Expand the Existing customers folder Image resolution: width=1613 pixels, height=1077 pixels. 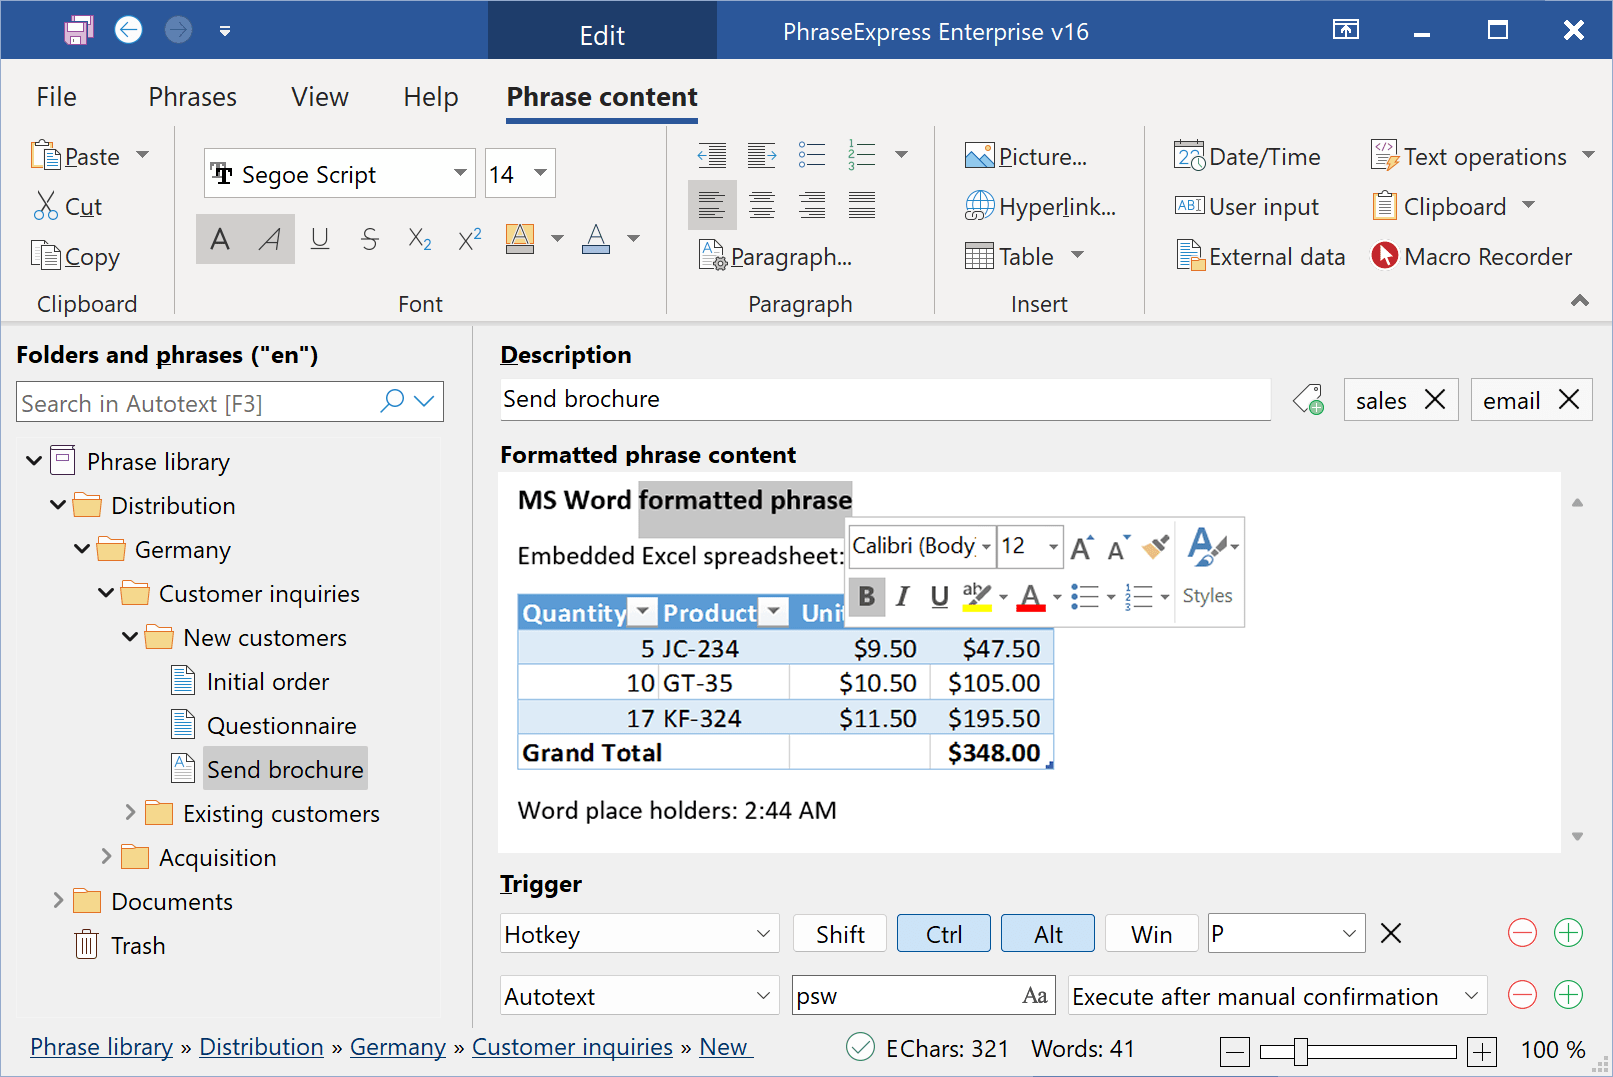coord(130,813)
